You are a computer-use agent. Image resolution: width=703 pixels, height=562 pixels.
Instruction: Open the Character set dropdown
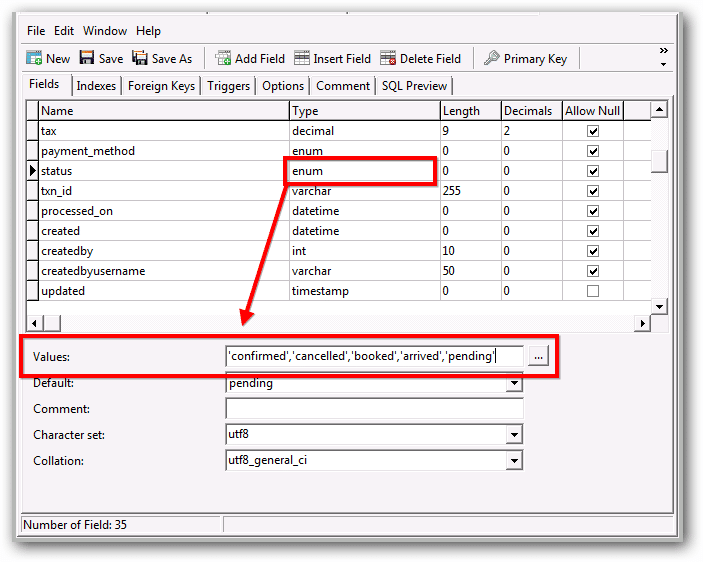coord(514,434)
